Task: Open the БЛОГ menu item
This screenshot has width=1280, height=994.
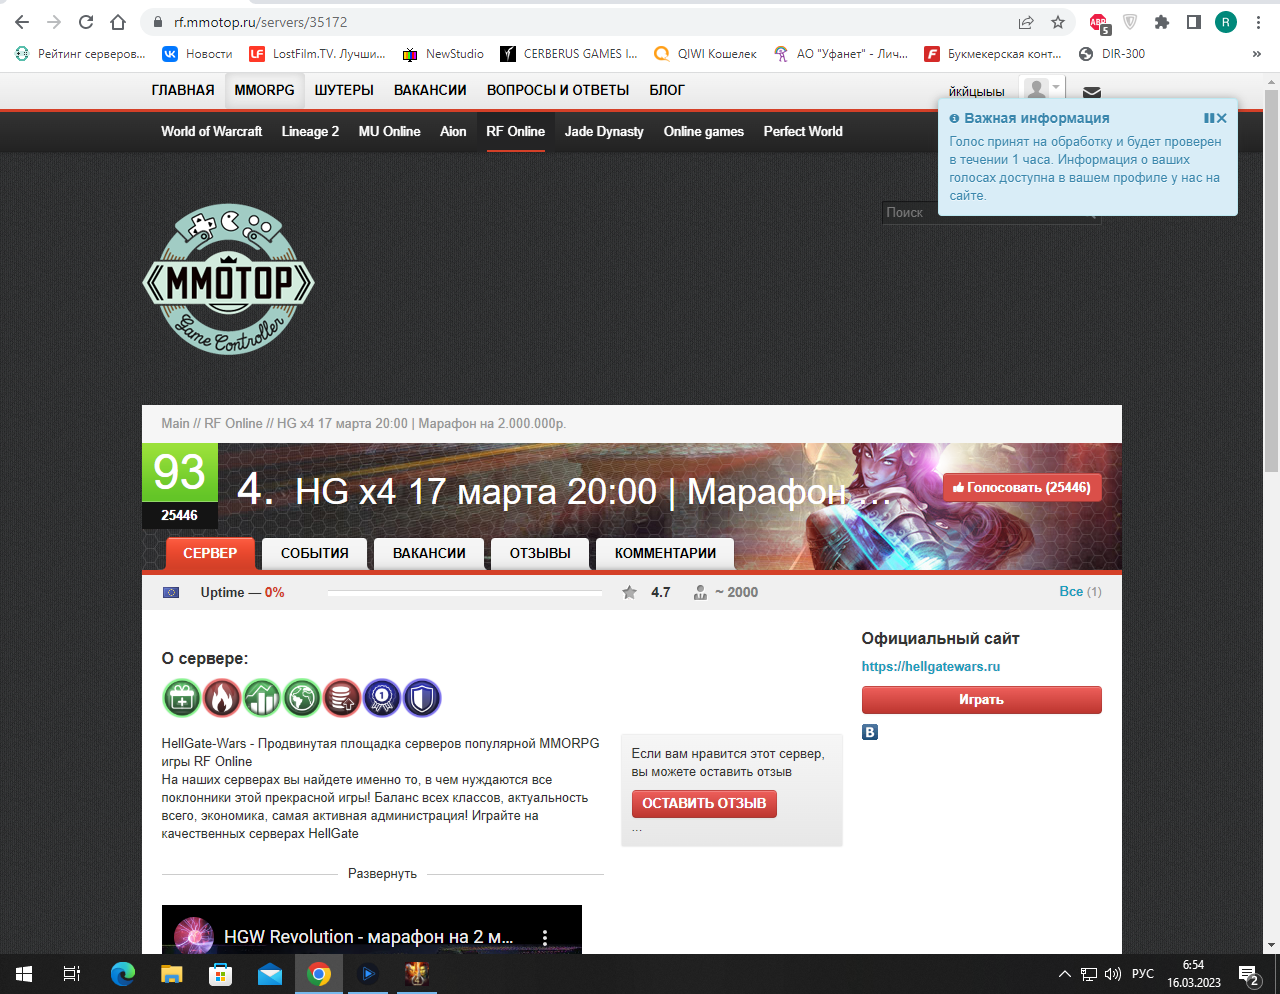Action: [667, 90]
